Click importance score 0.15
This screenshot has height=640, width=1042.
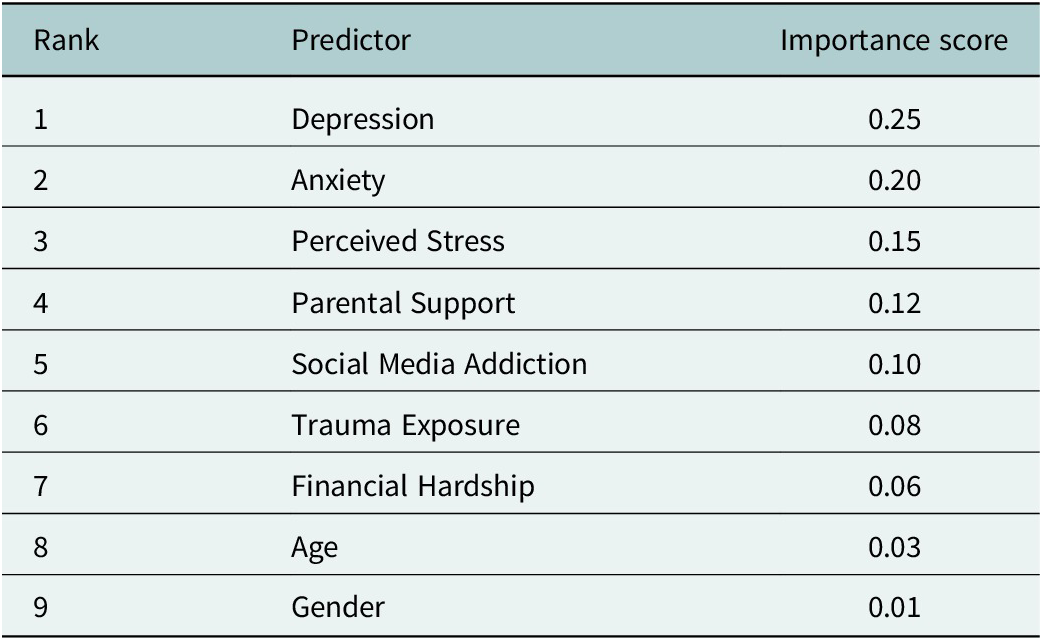(894, 241)
